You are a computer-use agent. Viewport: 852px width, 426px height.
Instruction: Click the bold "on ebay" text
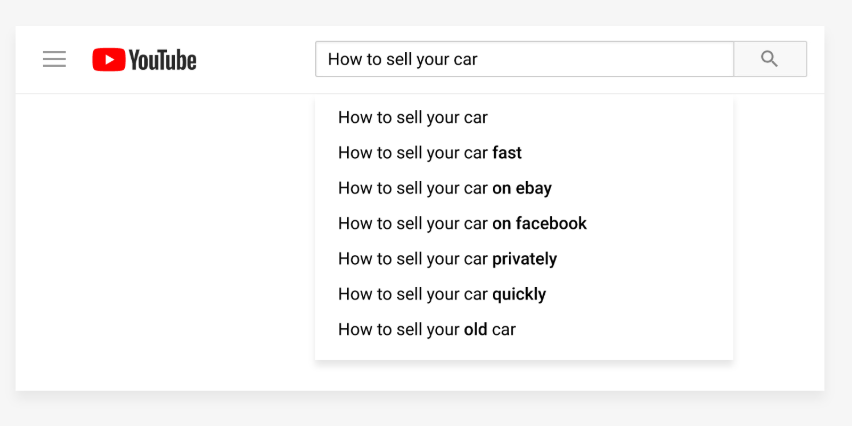click(522, 188)
